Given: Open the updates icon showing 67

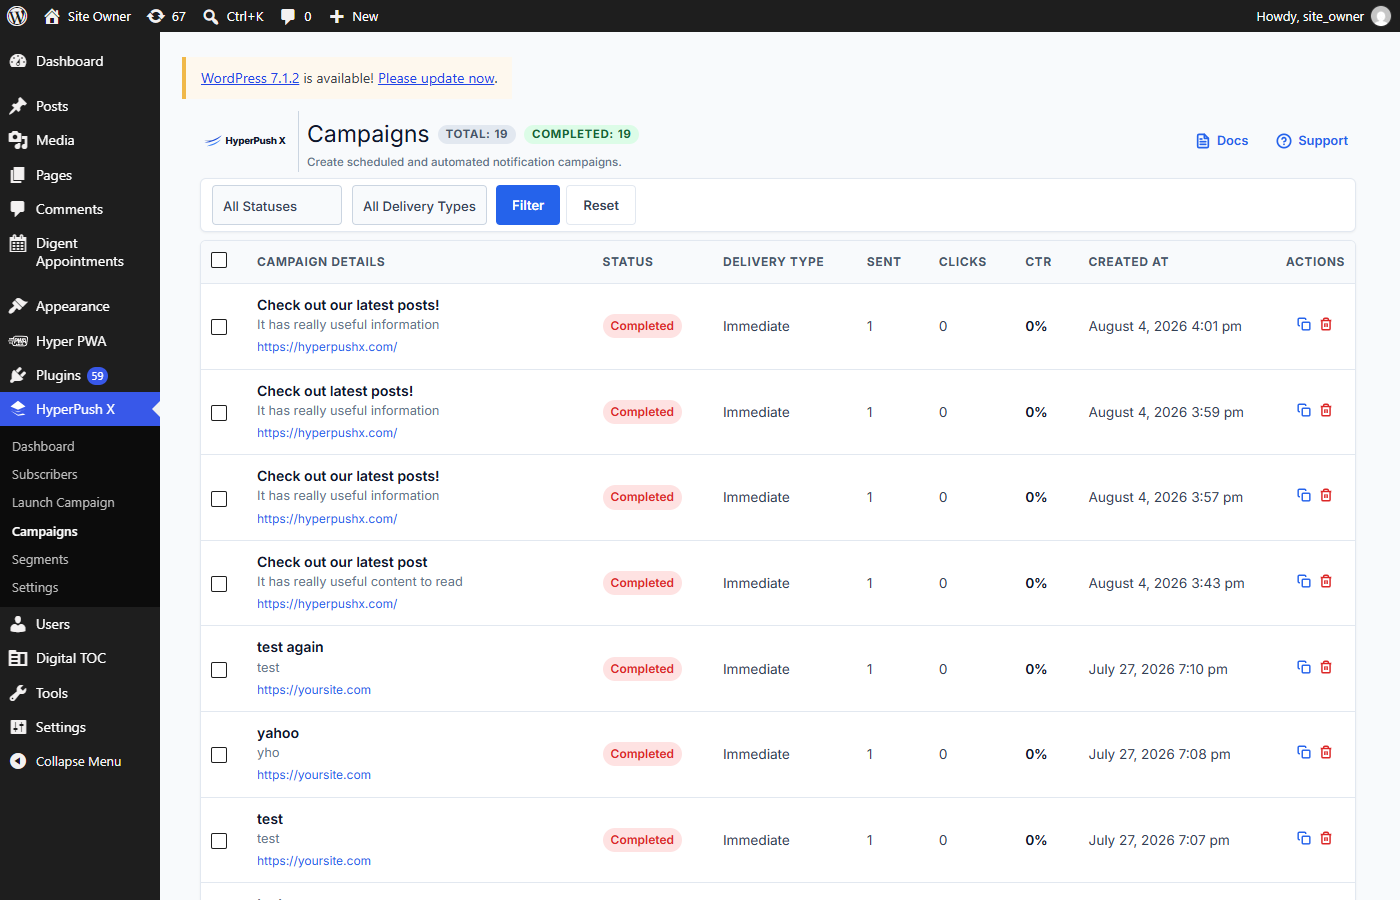Looking at the screenshot, I should 166,16.
